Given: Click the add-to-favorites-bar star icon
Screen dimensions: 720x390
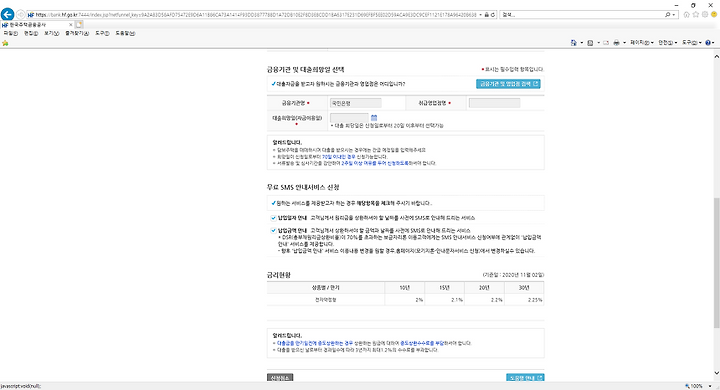Looking at the screenshot, I should click(x=5, y=43).
